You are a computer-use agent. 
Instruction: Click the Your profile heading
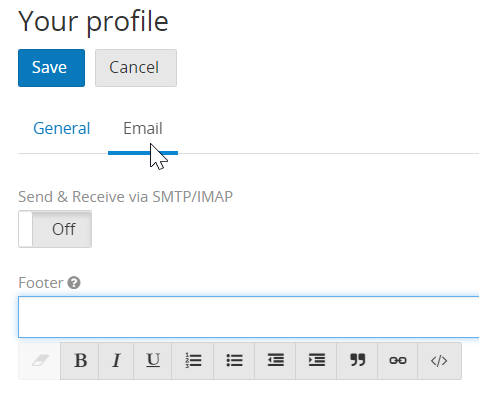[x=93, y=21]
